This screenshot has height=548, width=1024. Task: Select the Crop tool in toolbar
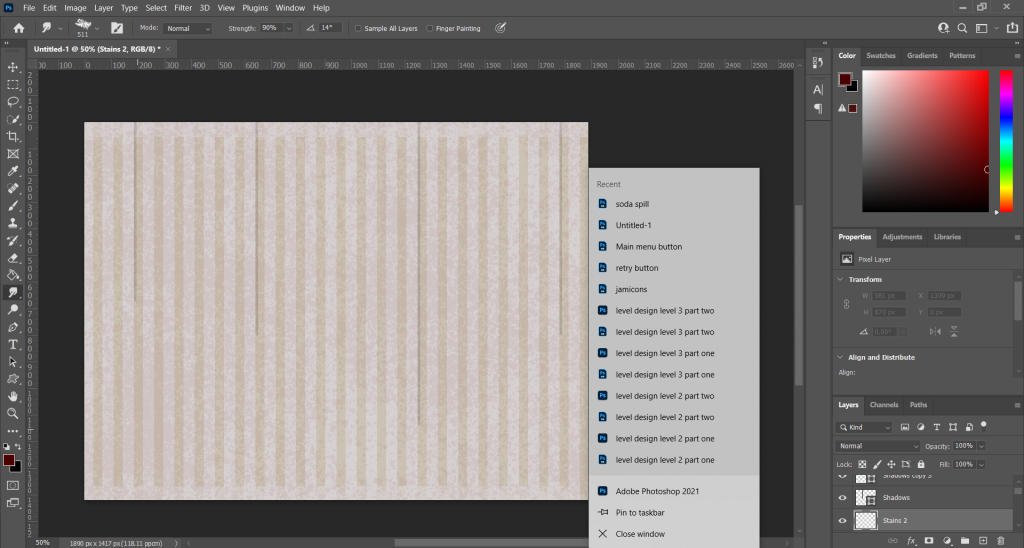[13, 136]
